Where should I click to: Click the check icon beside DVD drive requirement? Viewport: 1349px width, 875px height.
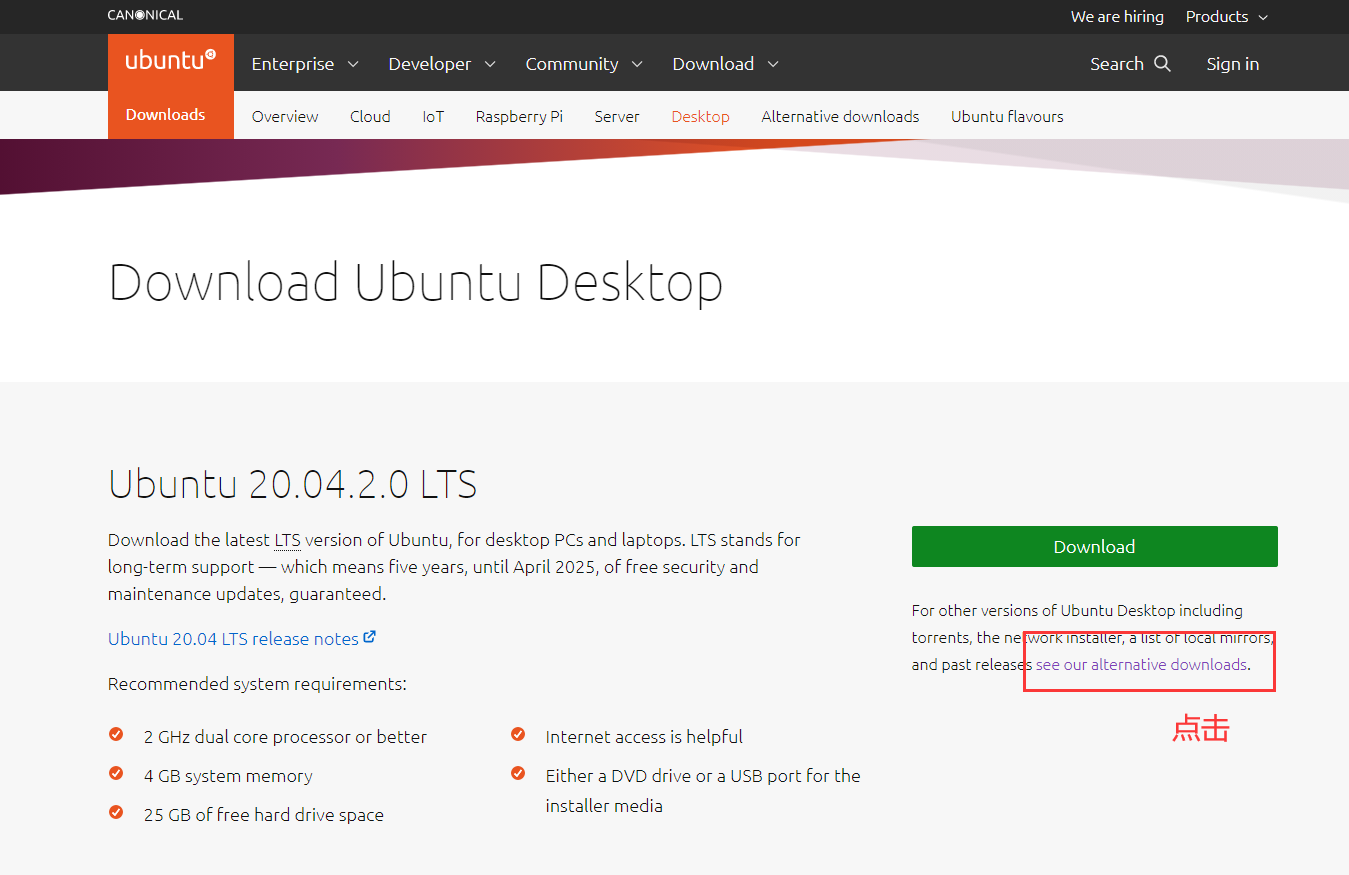(518, 774)
